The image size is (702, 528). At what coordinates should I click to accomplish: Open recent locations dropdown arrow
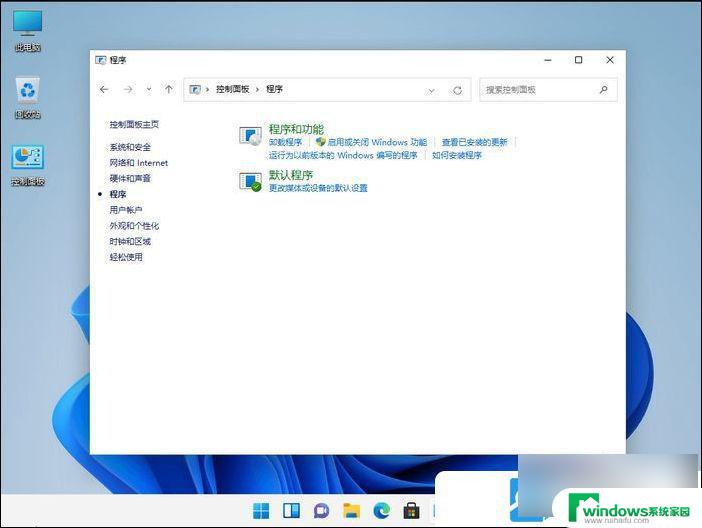coord(149,90)
